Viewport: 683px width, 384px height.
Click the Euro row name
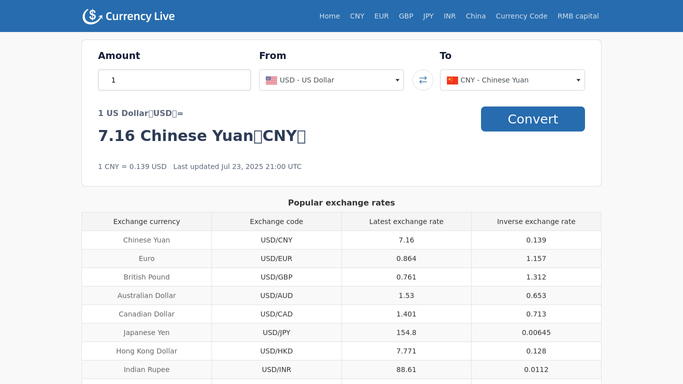(146, 259)
